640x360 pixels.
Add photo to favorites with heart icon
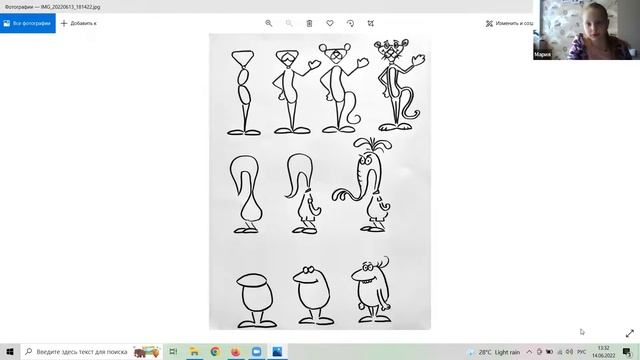pyautogui.click(x=330, y=23)
